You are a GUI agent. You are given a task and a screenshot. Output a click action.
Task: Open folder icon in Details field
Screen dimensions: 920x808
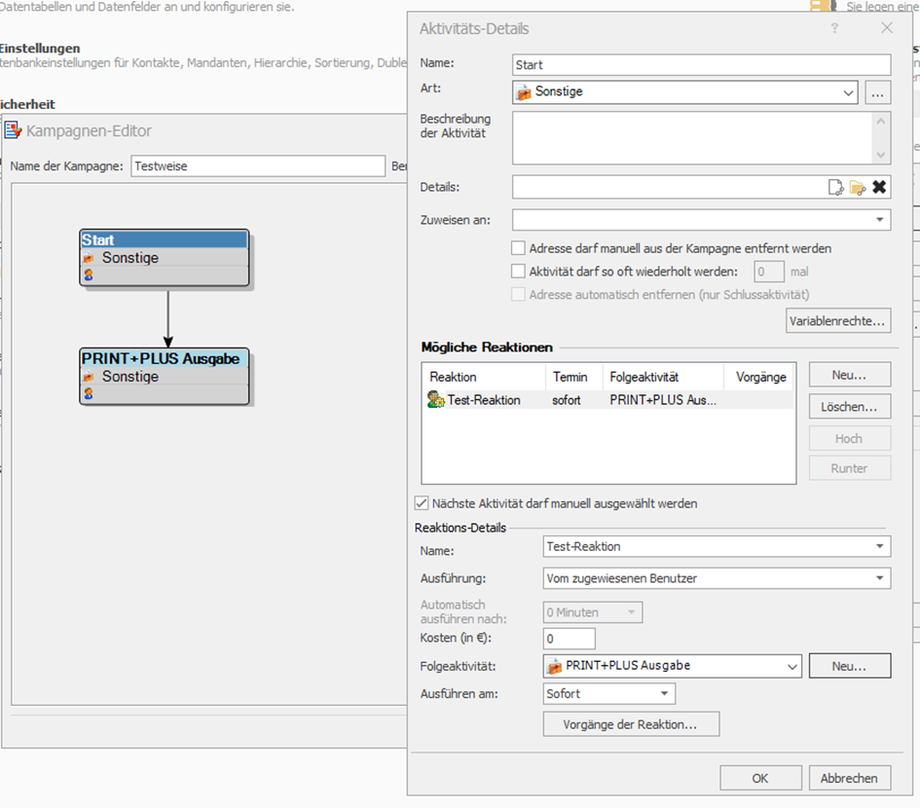tap(857, 187)
